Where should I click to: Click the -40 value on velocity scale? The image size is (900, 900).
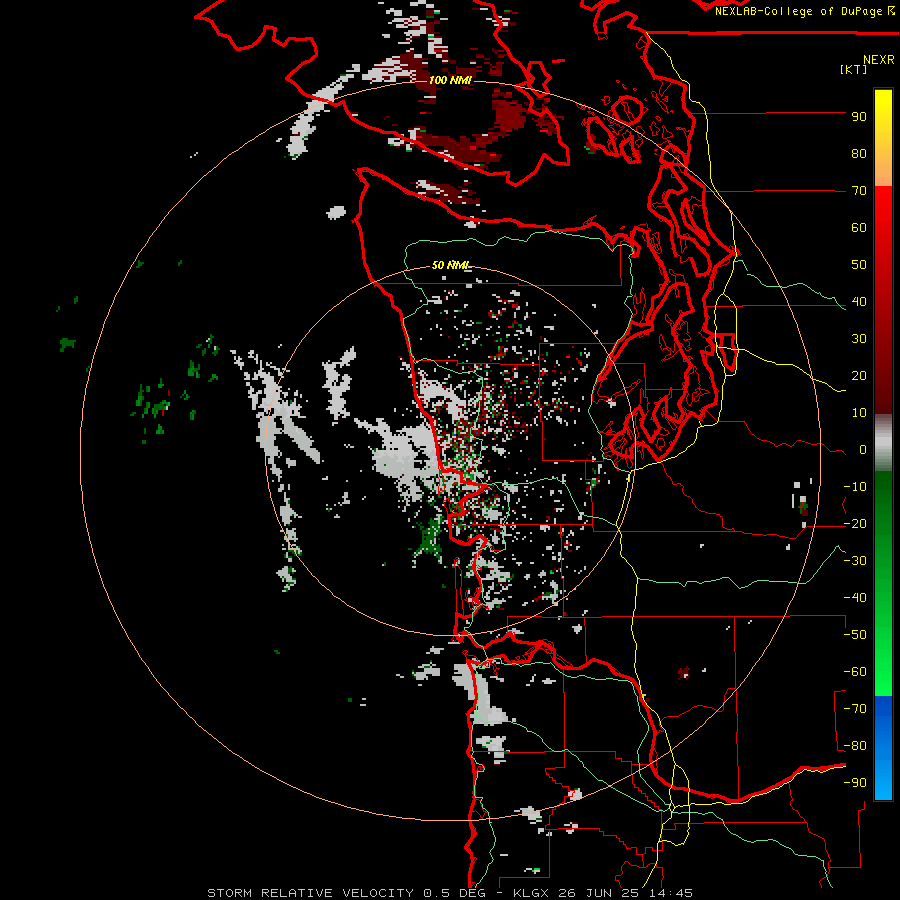tap(855, 598)
